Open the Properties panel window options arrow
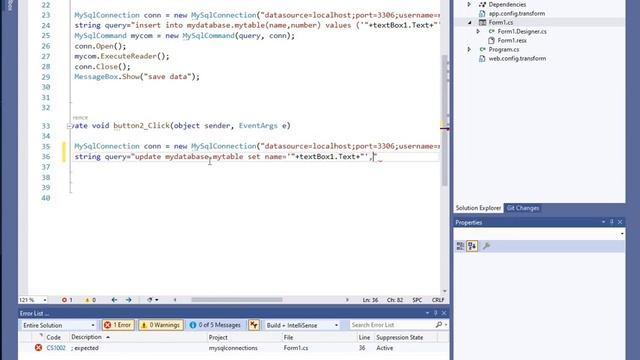640x360 pixels. pos(603,222)
